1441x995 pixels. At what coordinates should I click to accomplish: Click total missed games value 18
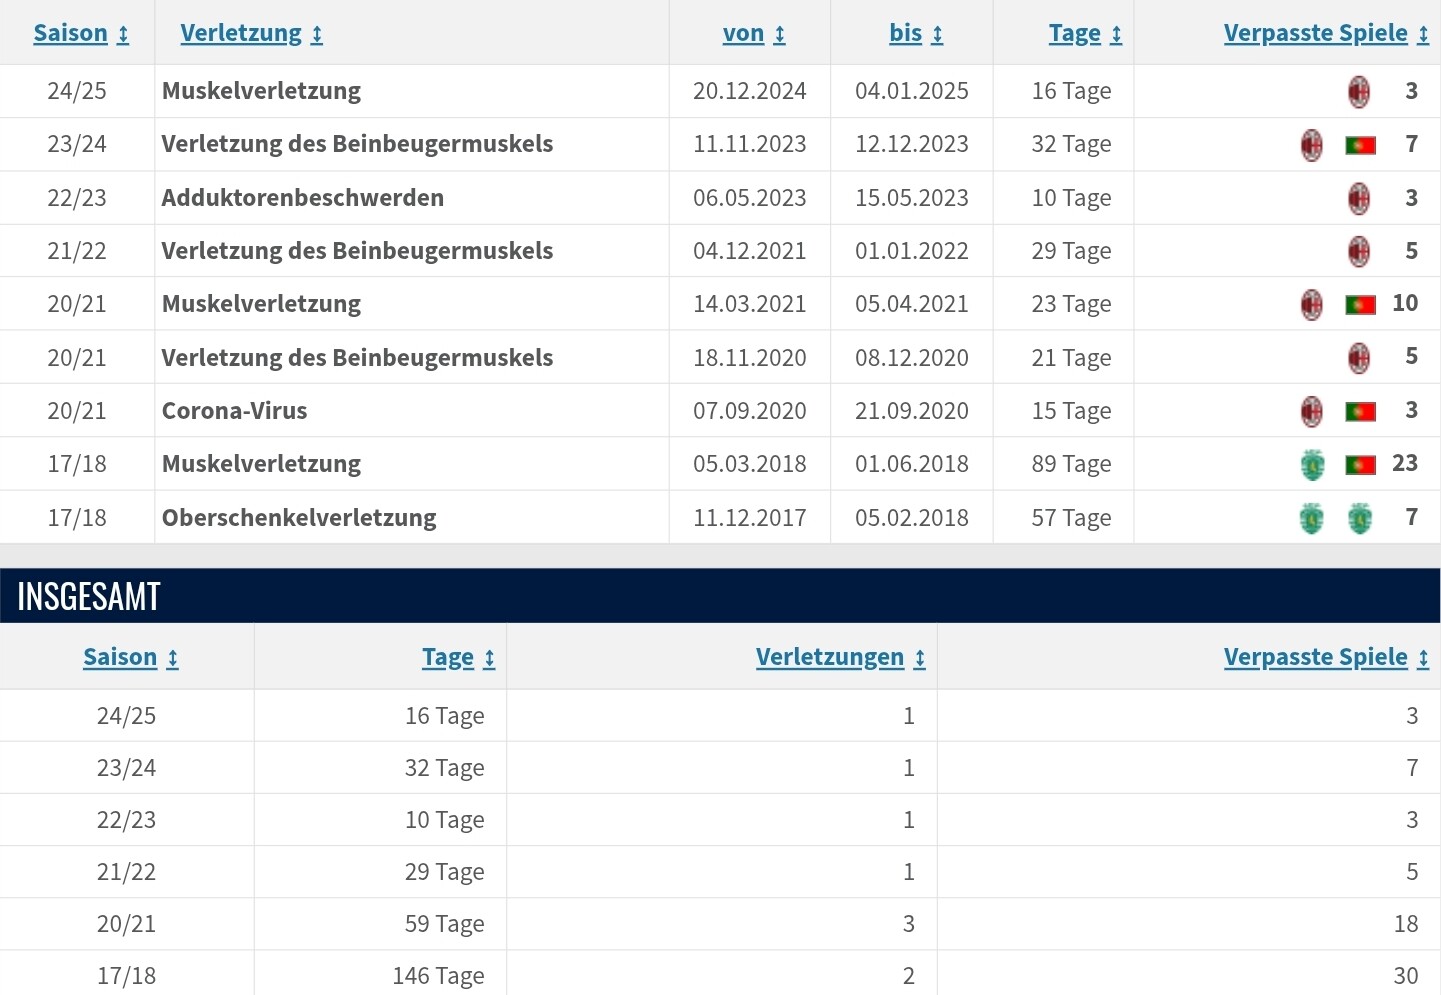tap(1406, 924)
